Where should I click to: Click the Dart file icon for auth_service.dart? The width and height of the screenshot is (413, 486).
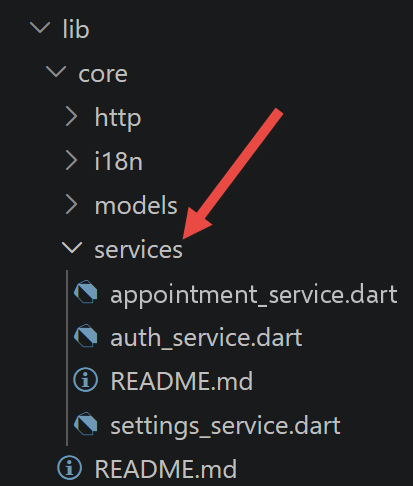coord(86,336)
